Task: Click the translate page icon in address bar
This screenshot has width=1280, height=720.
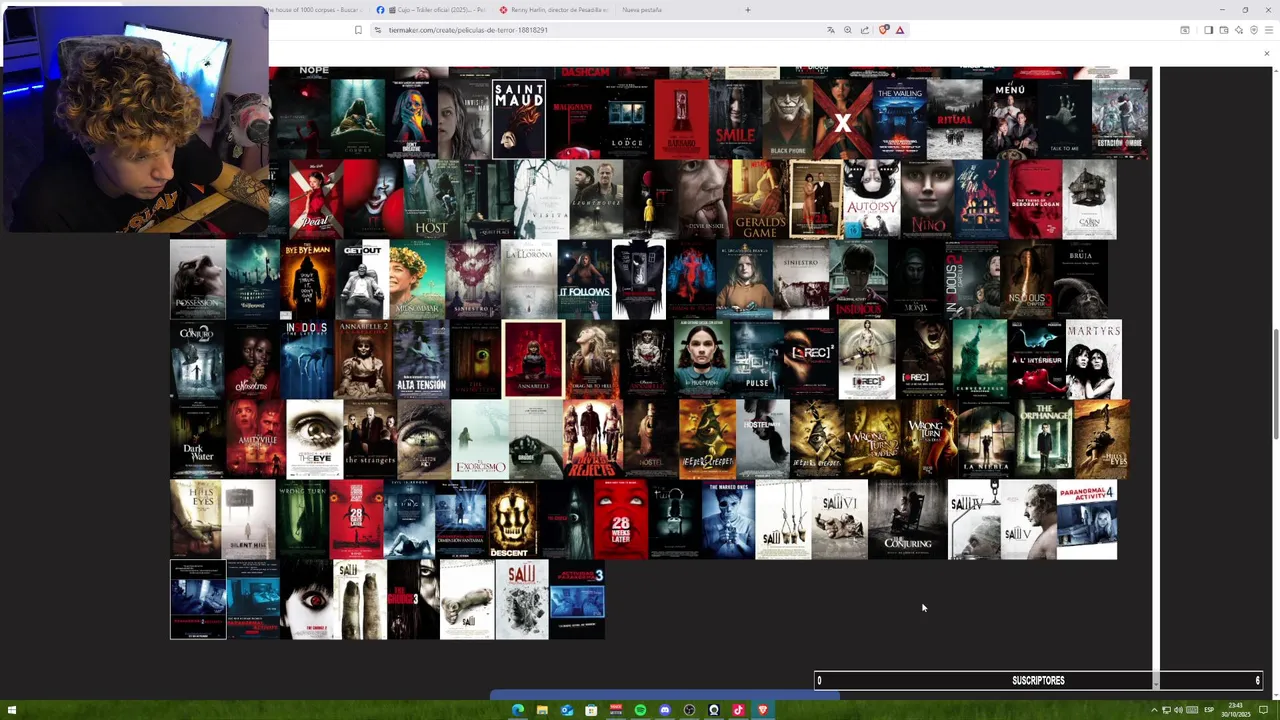Action: [831, 30]
